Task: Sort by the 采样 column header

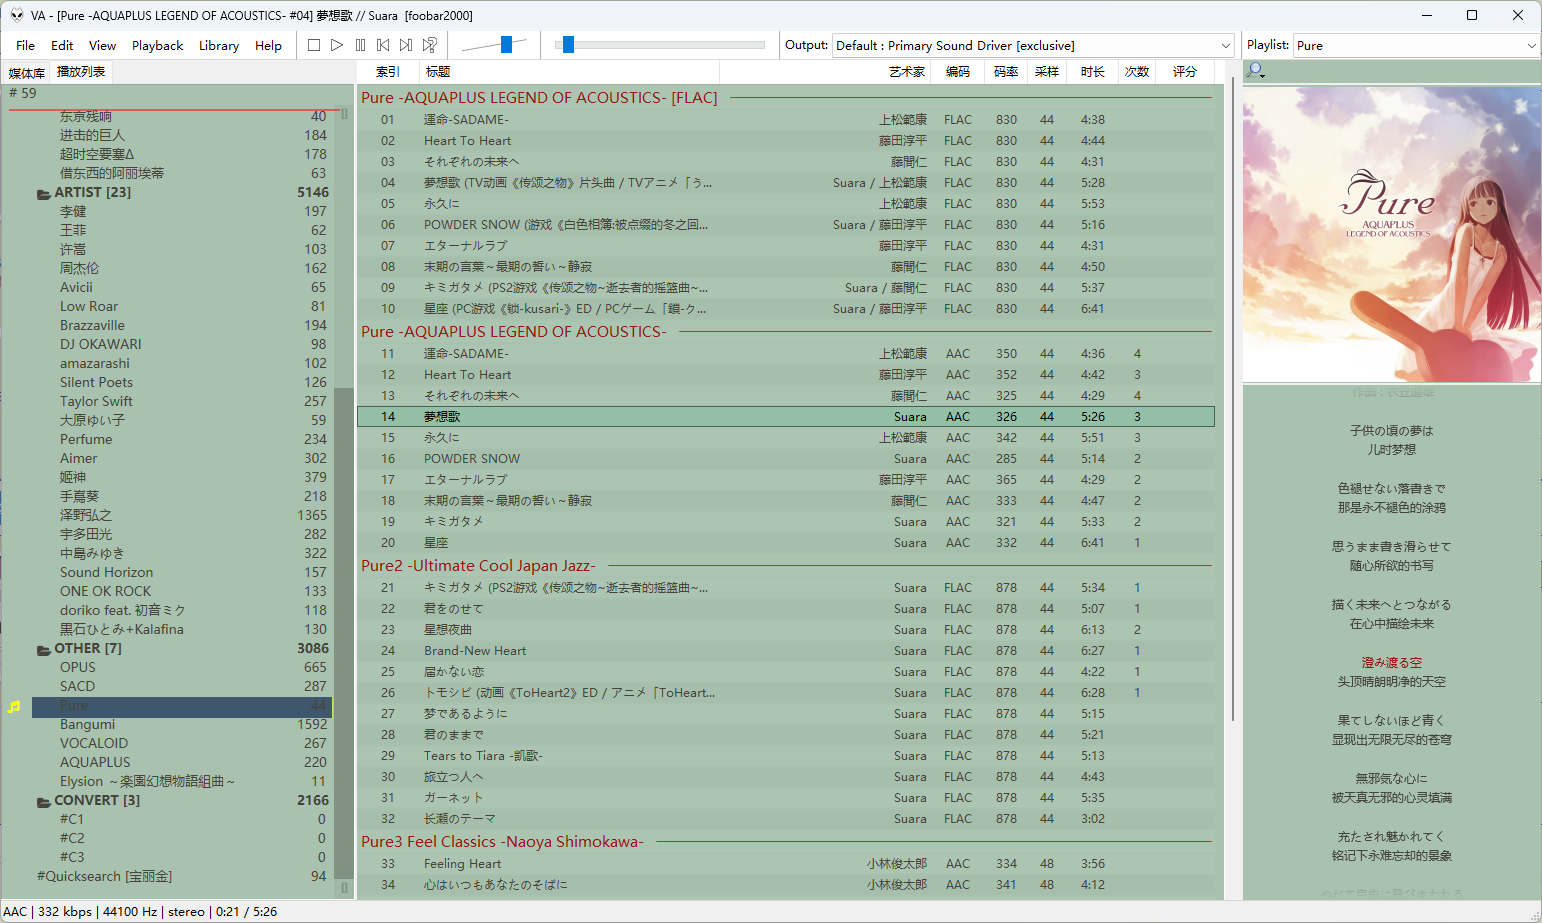Action: click(x=1047, y=72)
